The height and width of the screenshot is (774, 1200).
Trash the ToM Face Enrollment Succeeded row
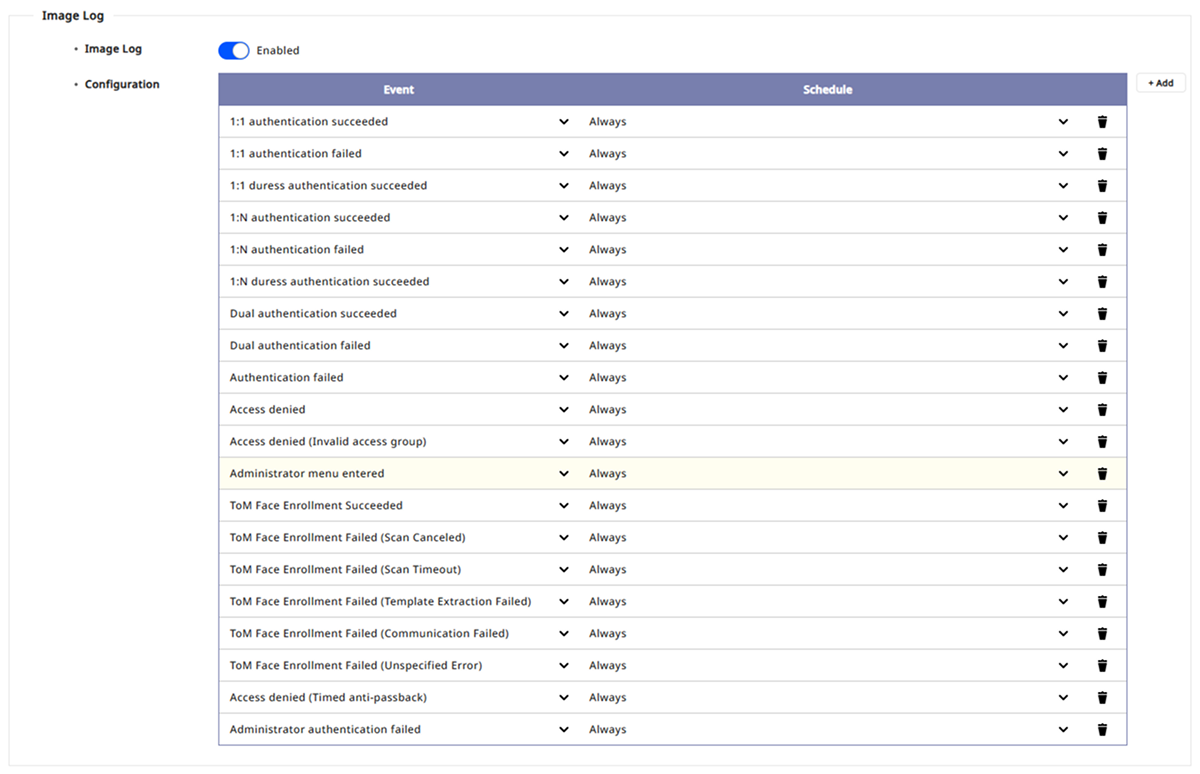1102,506
